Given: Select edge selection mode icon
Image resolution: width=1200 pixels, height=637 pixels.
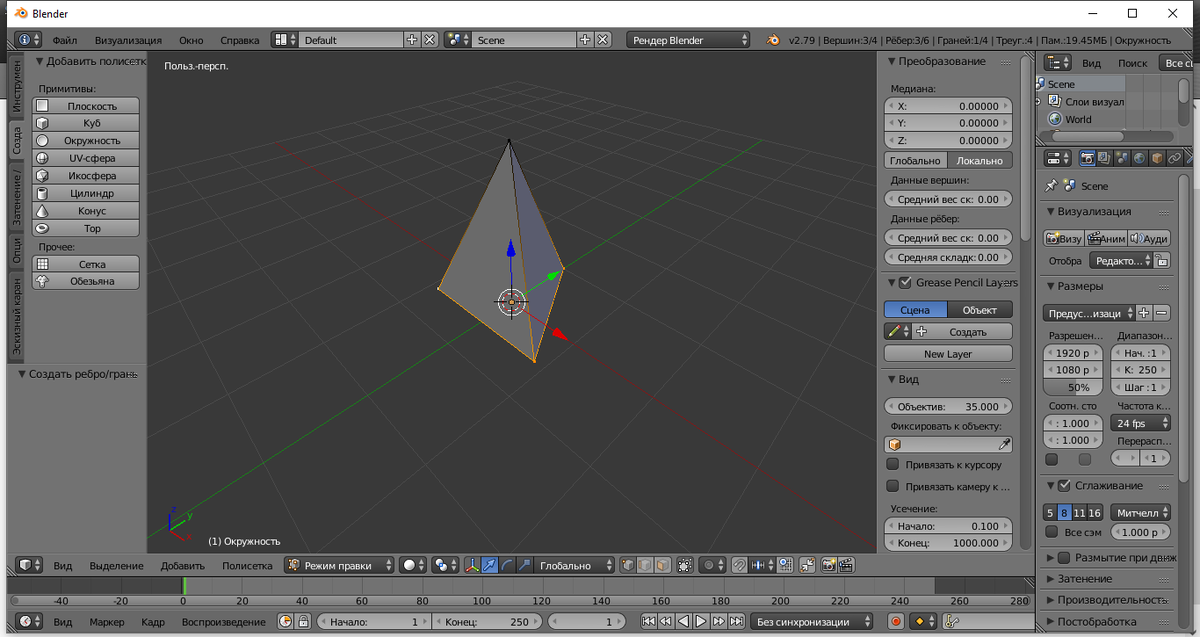Looking at the screenshot, I should 647,565.
